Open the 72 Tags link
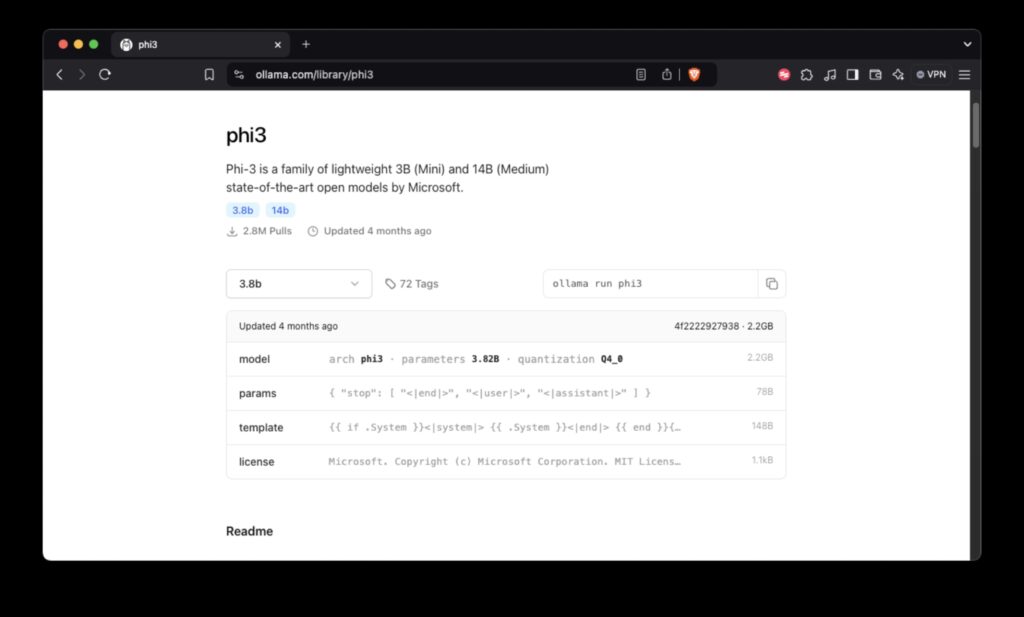1024x617 pixels. tap(412, 284)
